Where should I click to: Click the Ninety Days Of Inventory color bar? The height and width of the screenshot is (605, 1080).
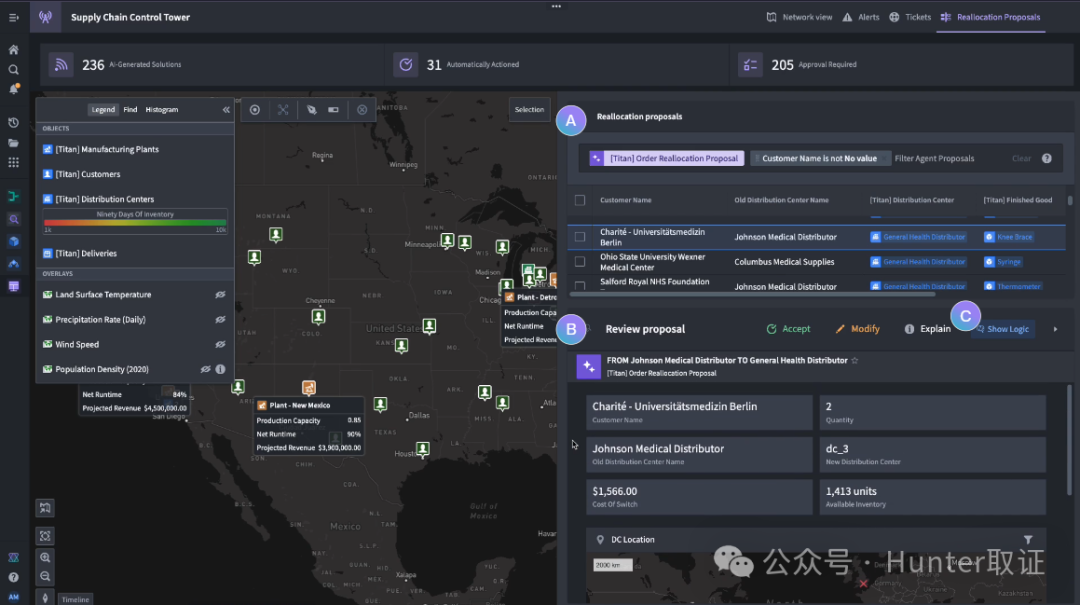(135, 223)
